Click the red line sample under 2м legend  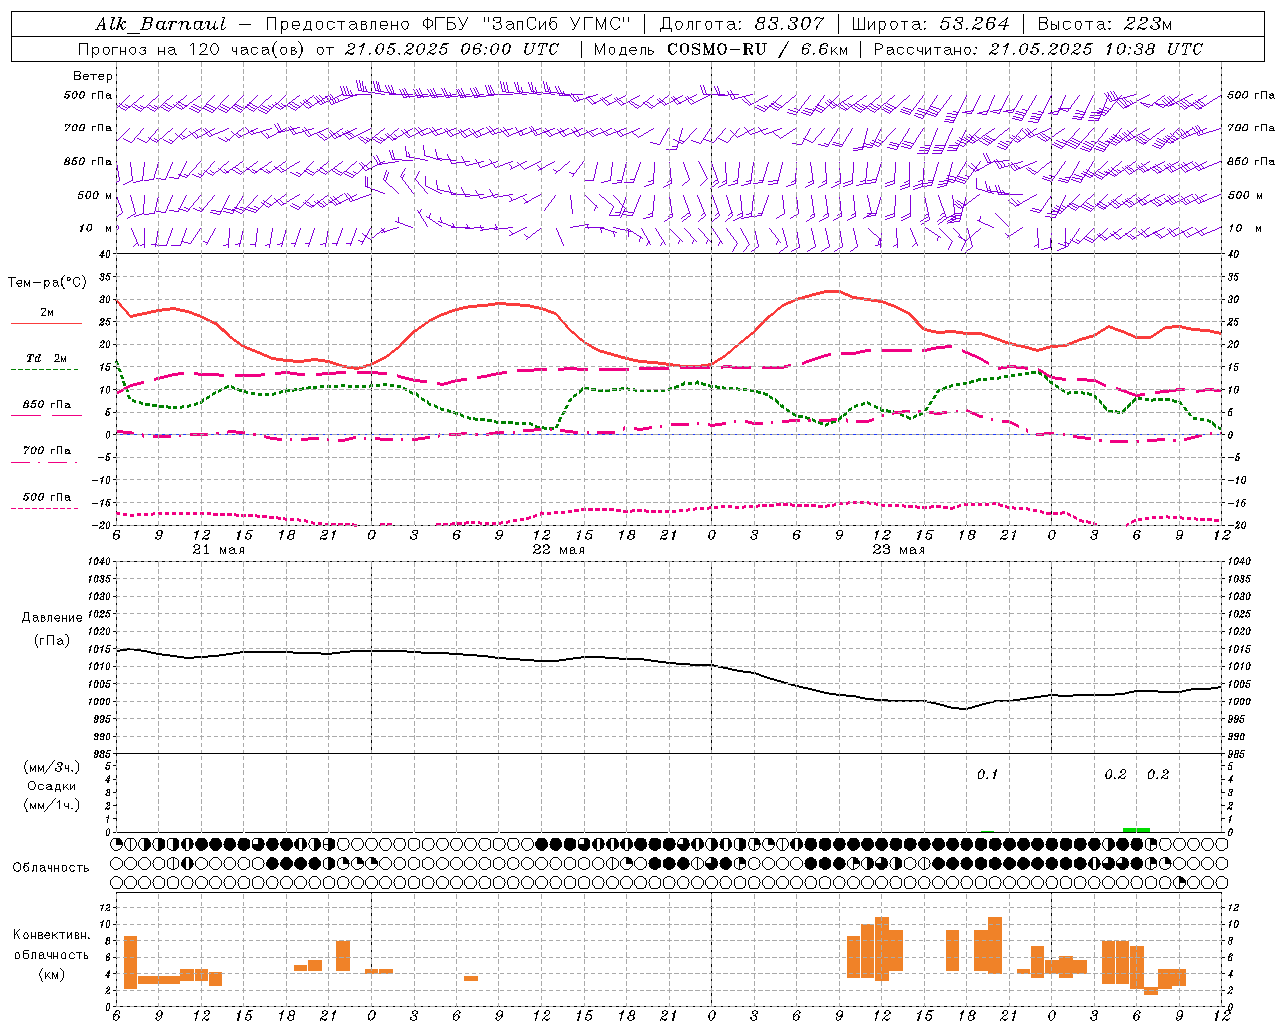click(x=46, y=324)
